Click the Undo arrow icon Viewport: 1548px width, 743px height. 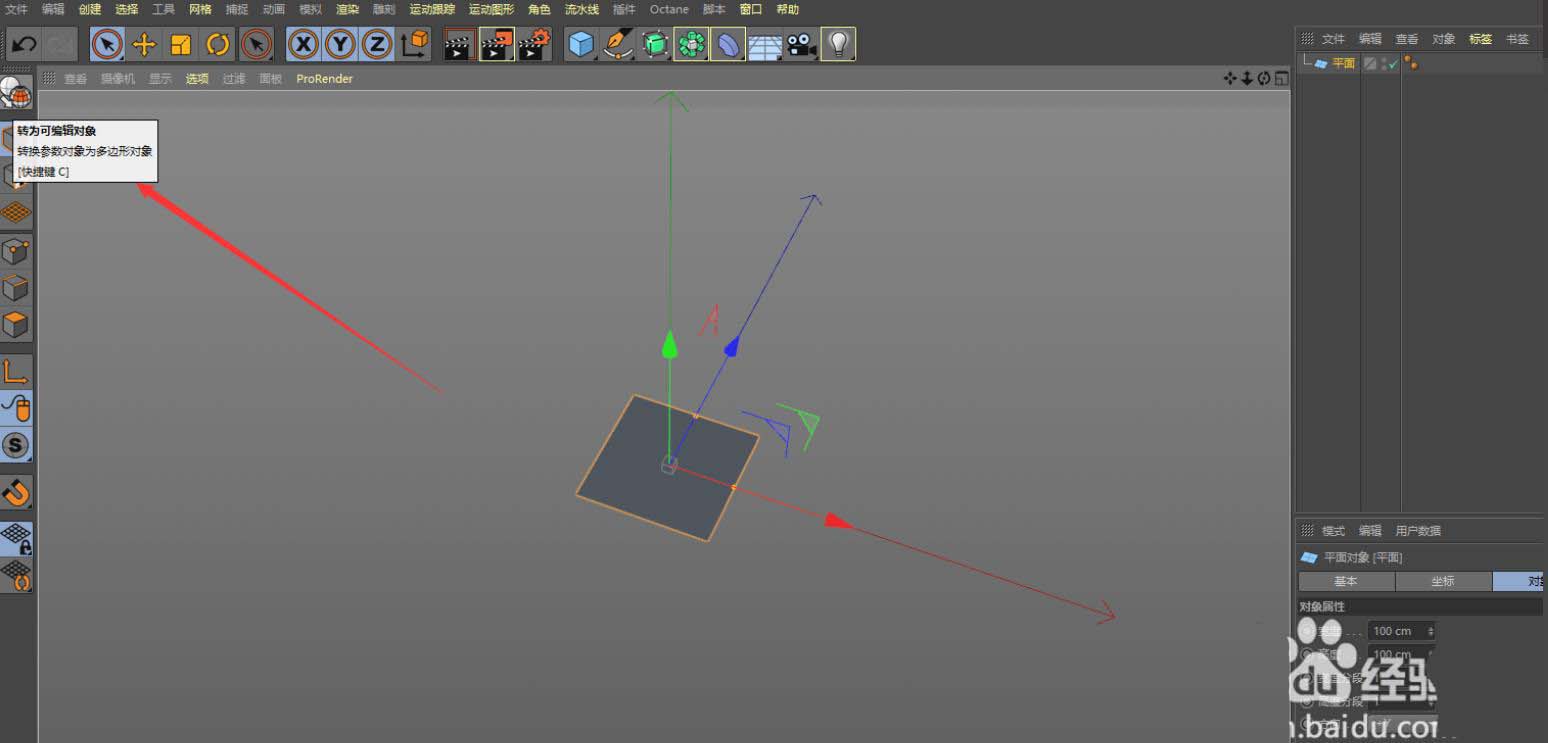(24, 45)
